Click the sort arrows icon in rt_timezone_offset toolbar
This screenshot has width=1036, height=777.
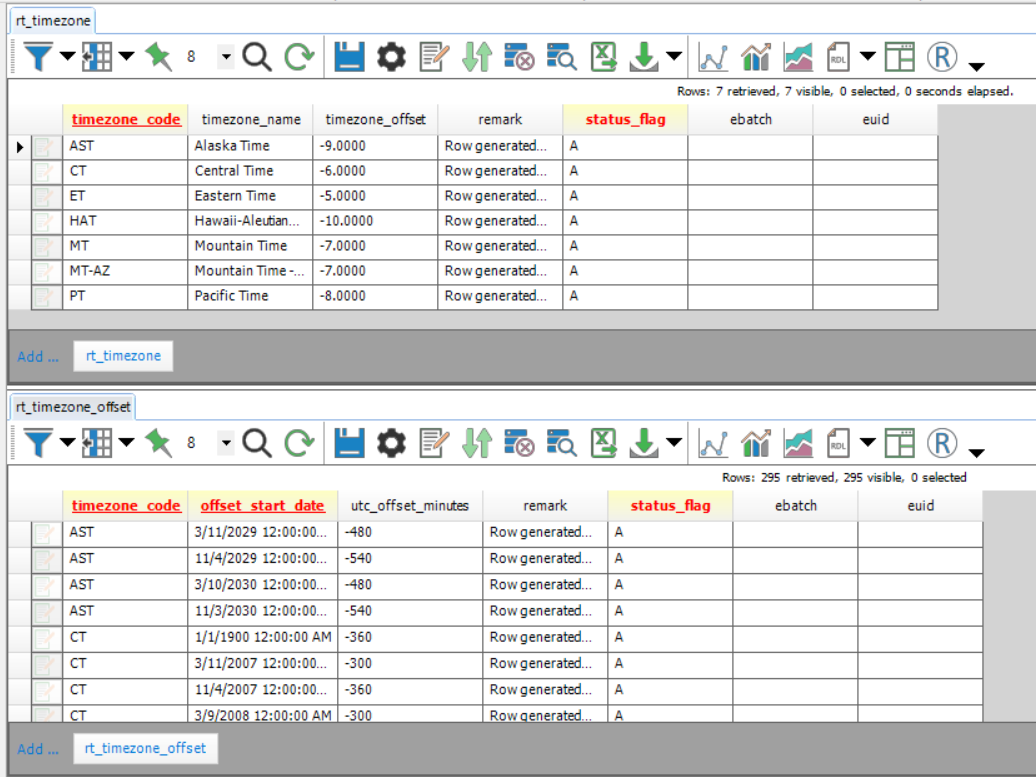click(x=477, y=442)
